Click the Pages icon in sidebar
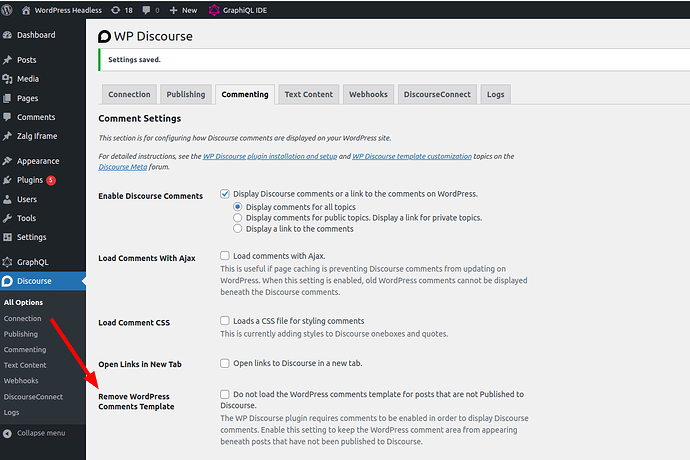Image resolution: width=690 pixels, height=460 pixels. coord(7,98)
